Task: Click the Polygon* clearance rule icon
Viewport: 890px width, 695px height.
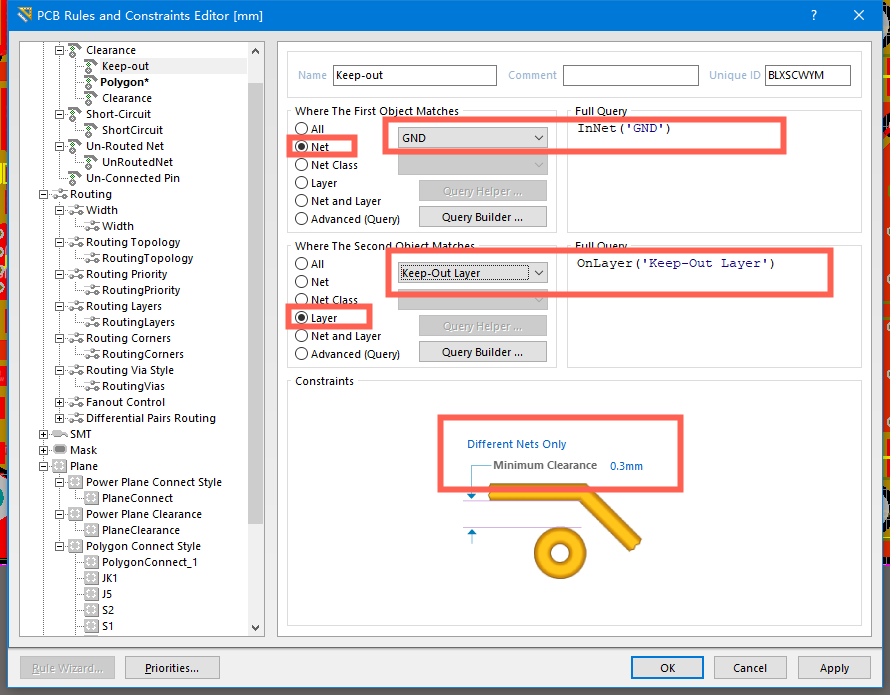Action: pos(90,82)
